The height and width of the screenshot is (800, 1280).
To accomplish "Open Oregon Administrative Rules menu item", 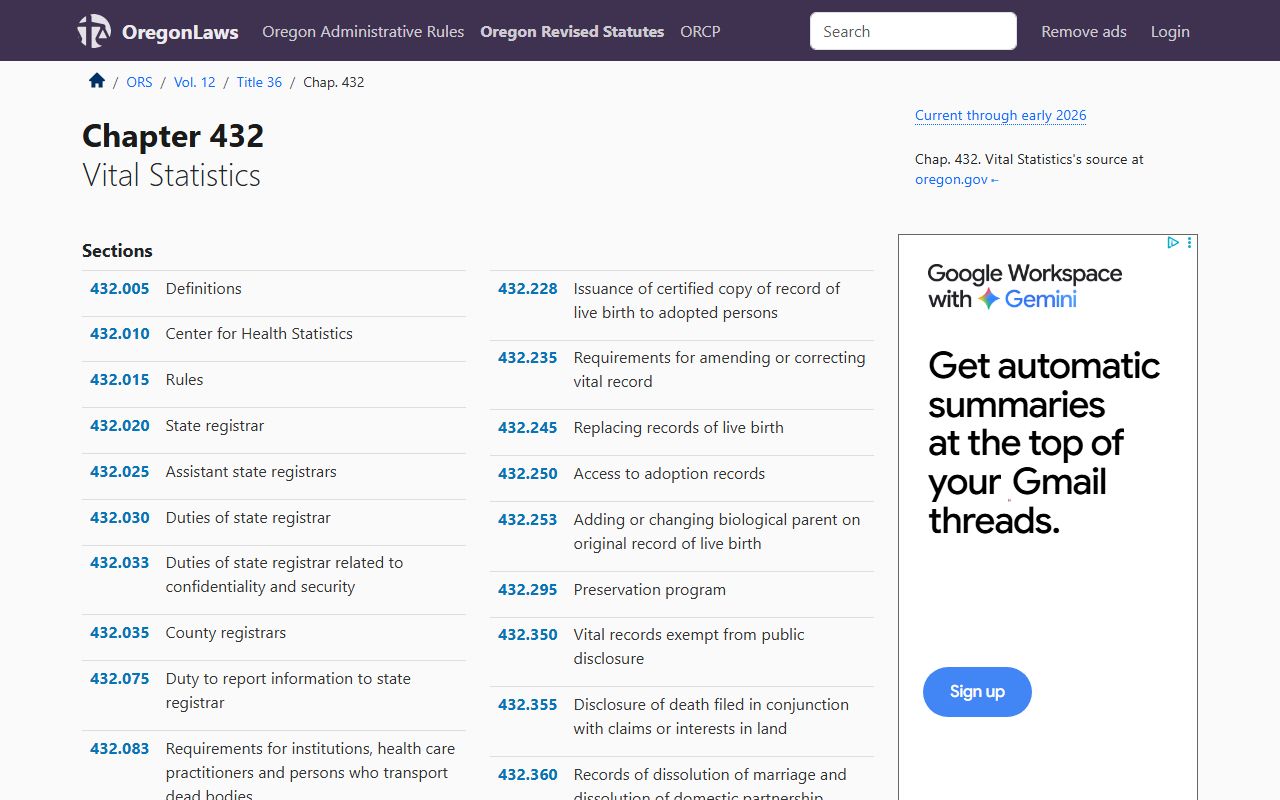I will coord(363,31).
